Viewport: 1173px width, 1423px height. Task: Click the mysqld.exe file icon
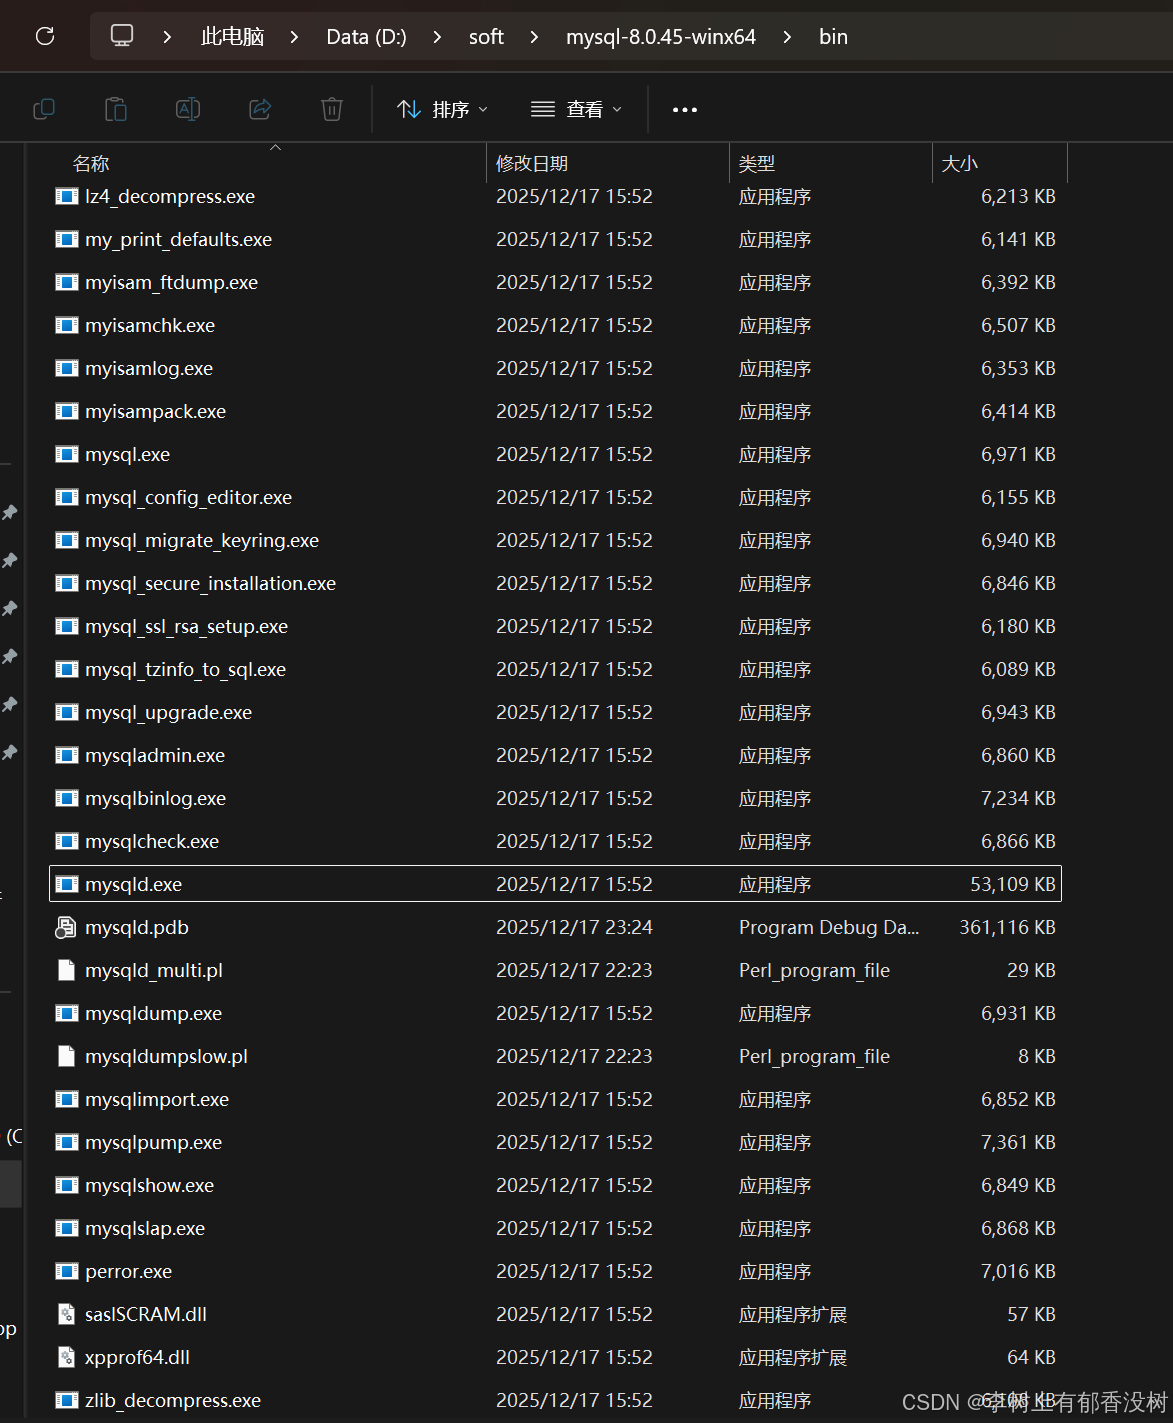click(66, 884)
